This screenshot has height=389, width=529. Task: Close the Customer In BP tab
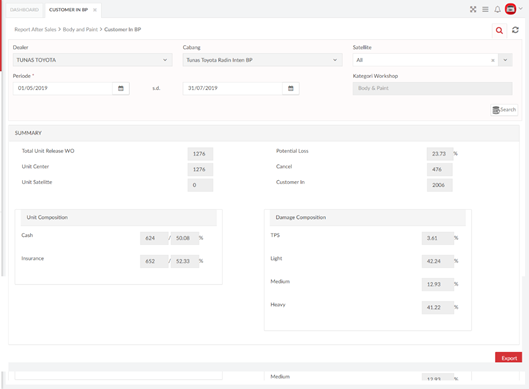pyautogui.click(x=95, y=10)
